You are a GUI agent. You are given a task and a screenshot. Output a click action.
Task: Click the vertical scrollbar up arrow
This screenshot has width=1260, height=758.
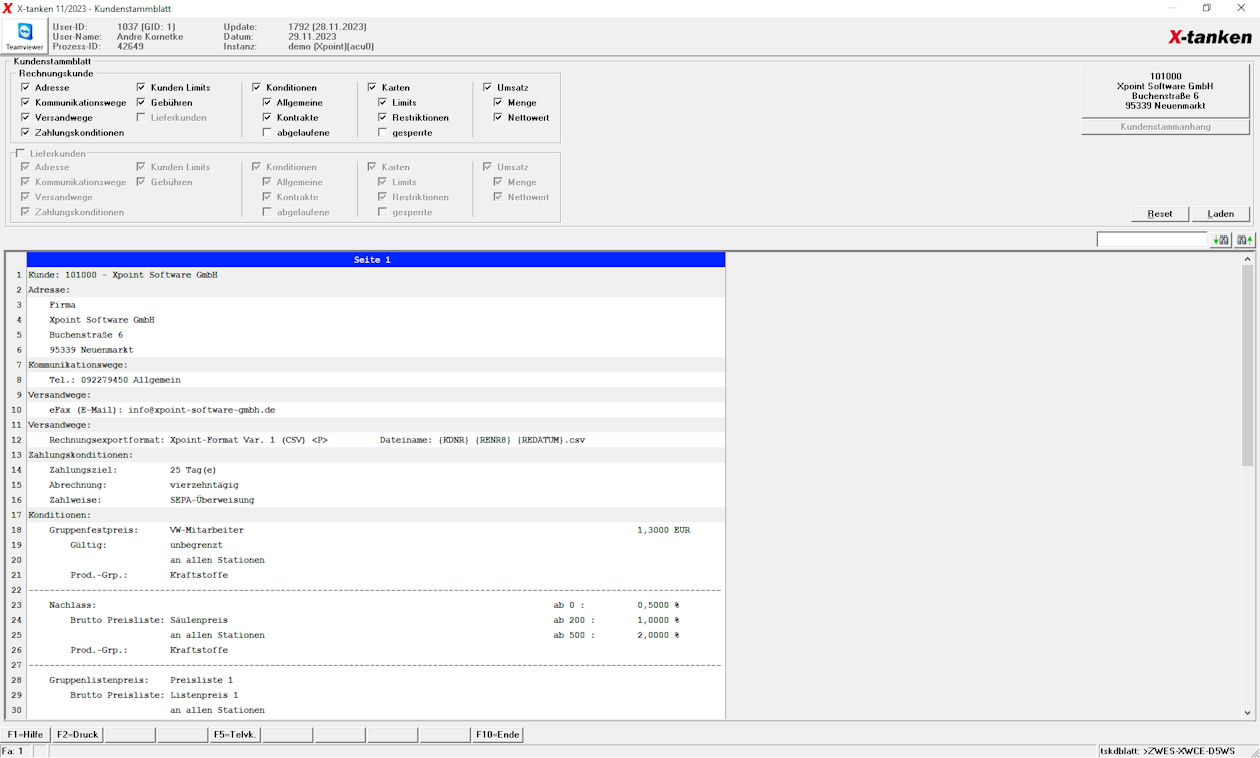(x=1247, y=260)
